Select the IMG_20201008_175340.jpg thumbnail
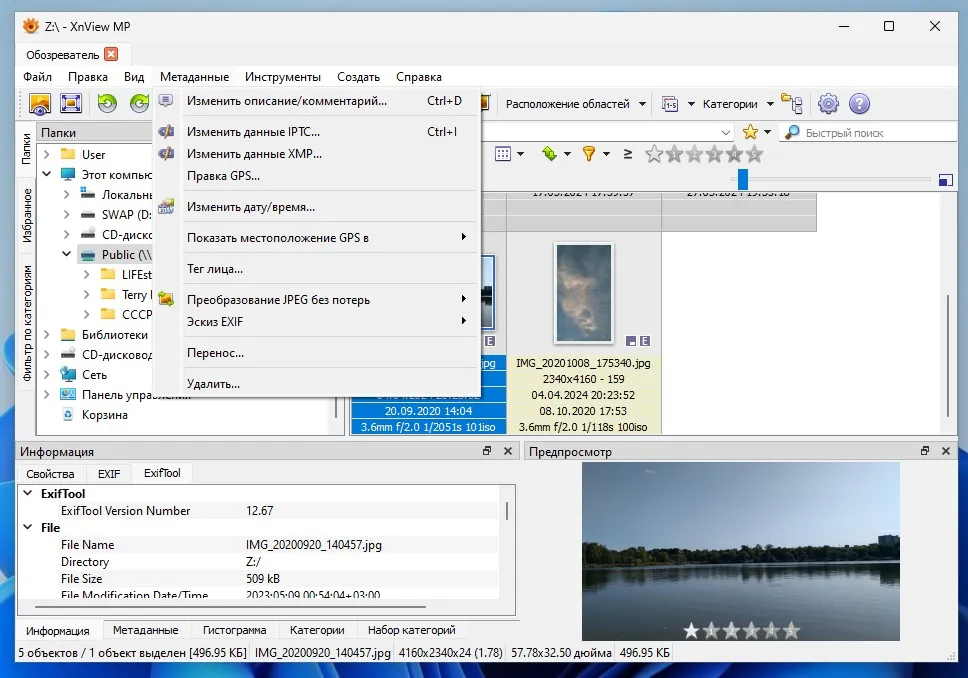 584,293
